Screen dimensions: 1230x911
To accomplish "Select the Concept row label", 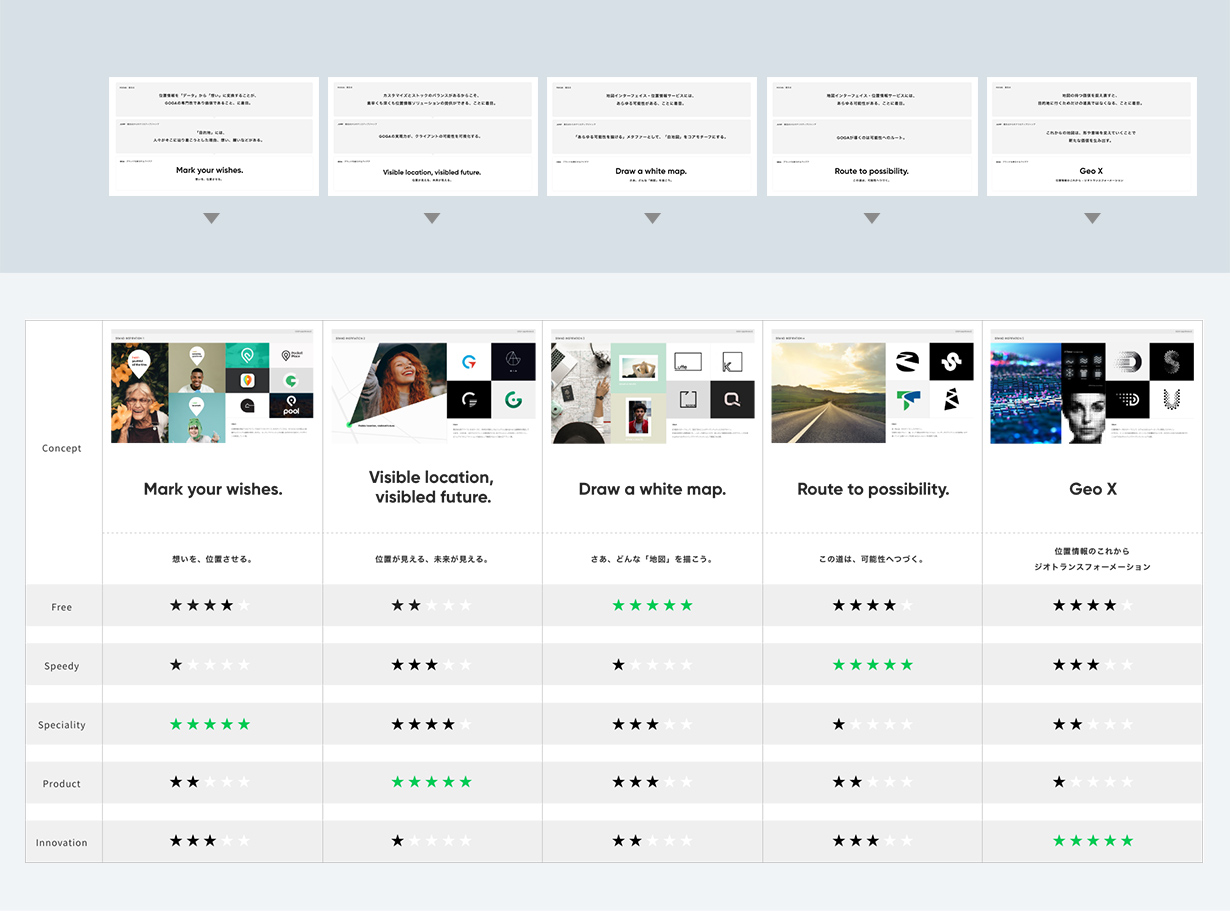I will (x=62, y=448).
